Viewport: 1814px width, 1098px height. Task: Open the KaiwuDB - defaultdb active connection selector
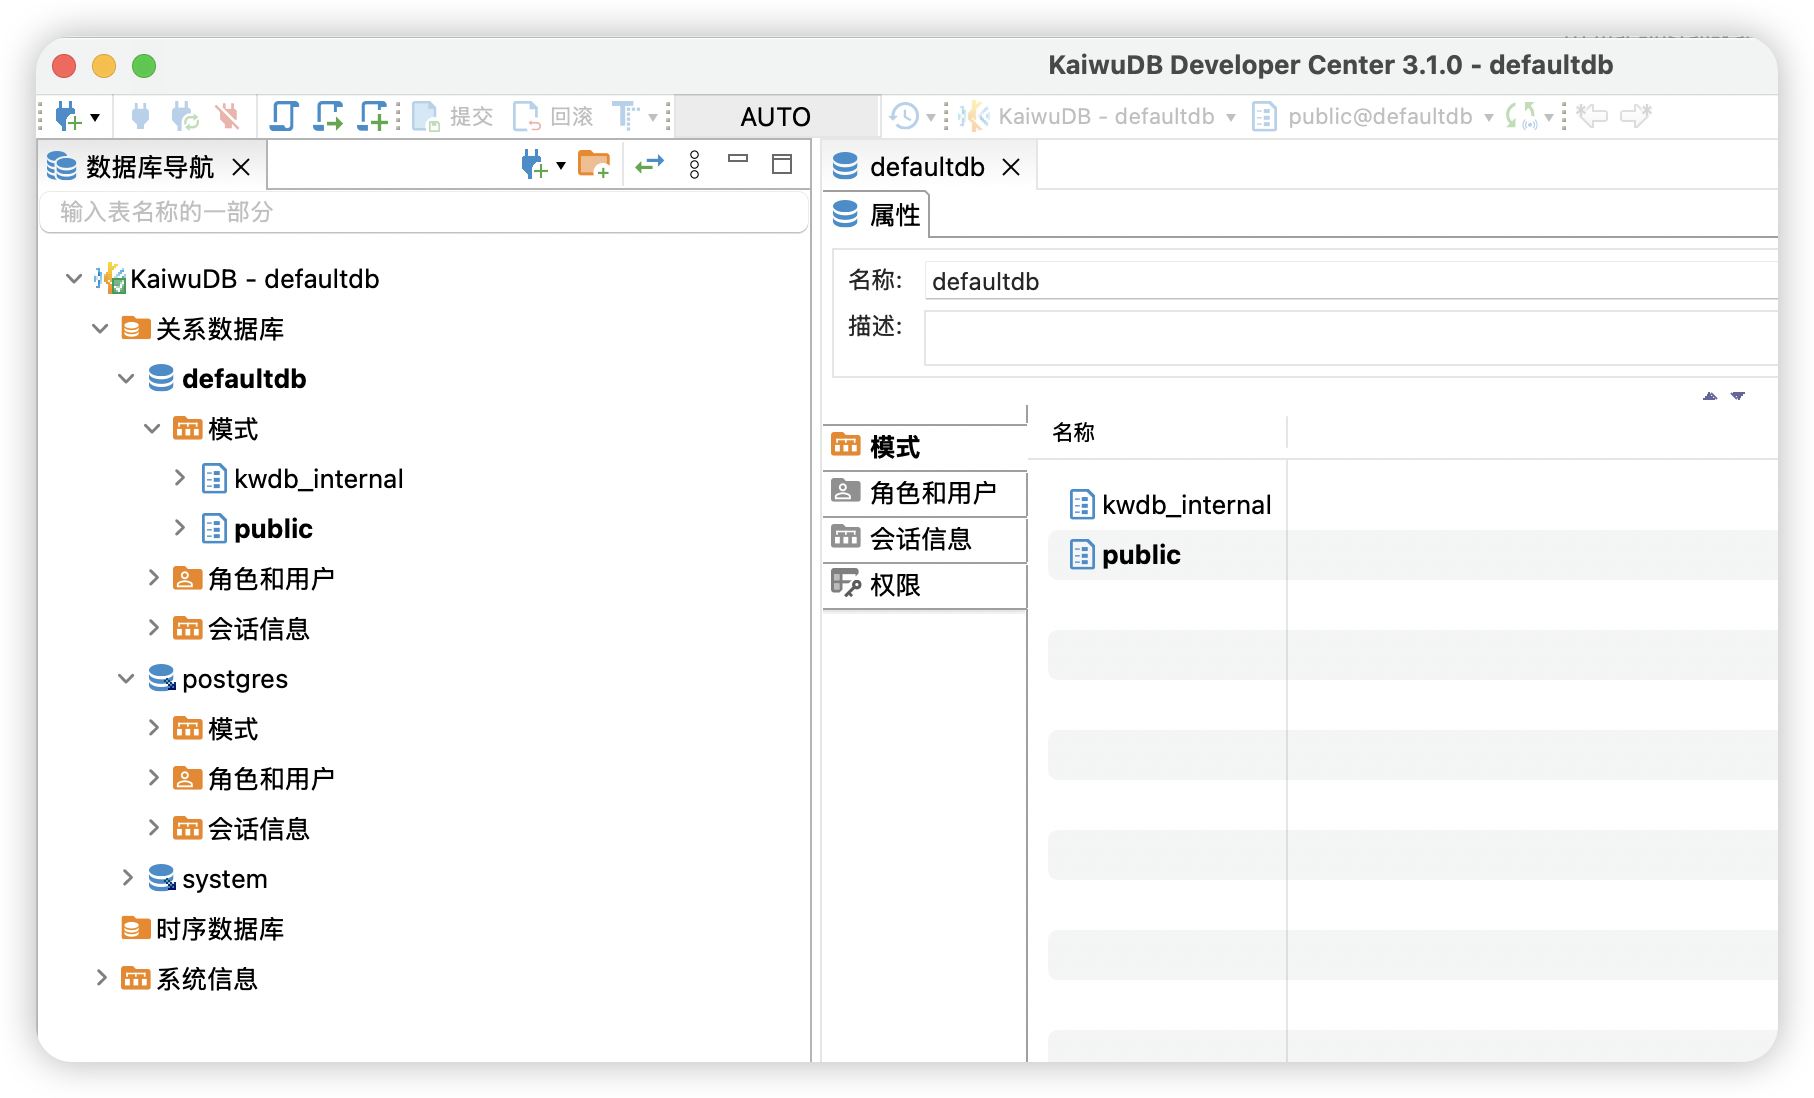tap(1097, 117)
